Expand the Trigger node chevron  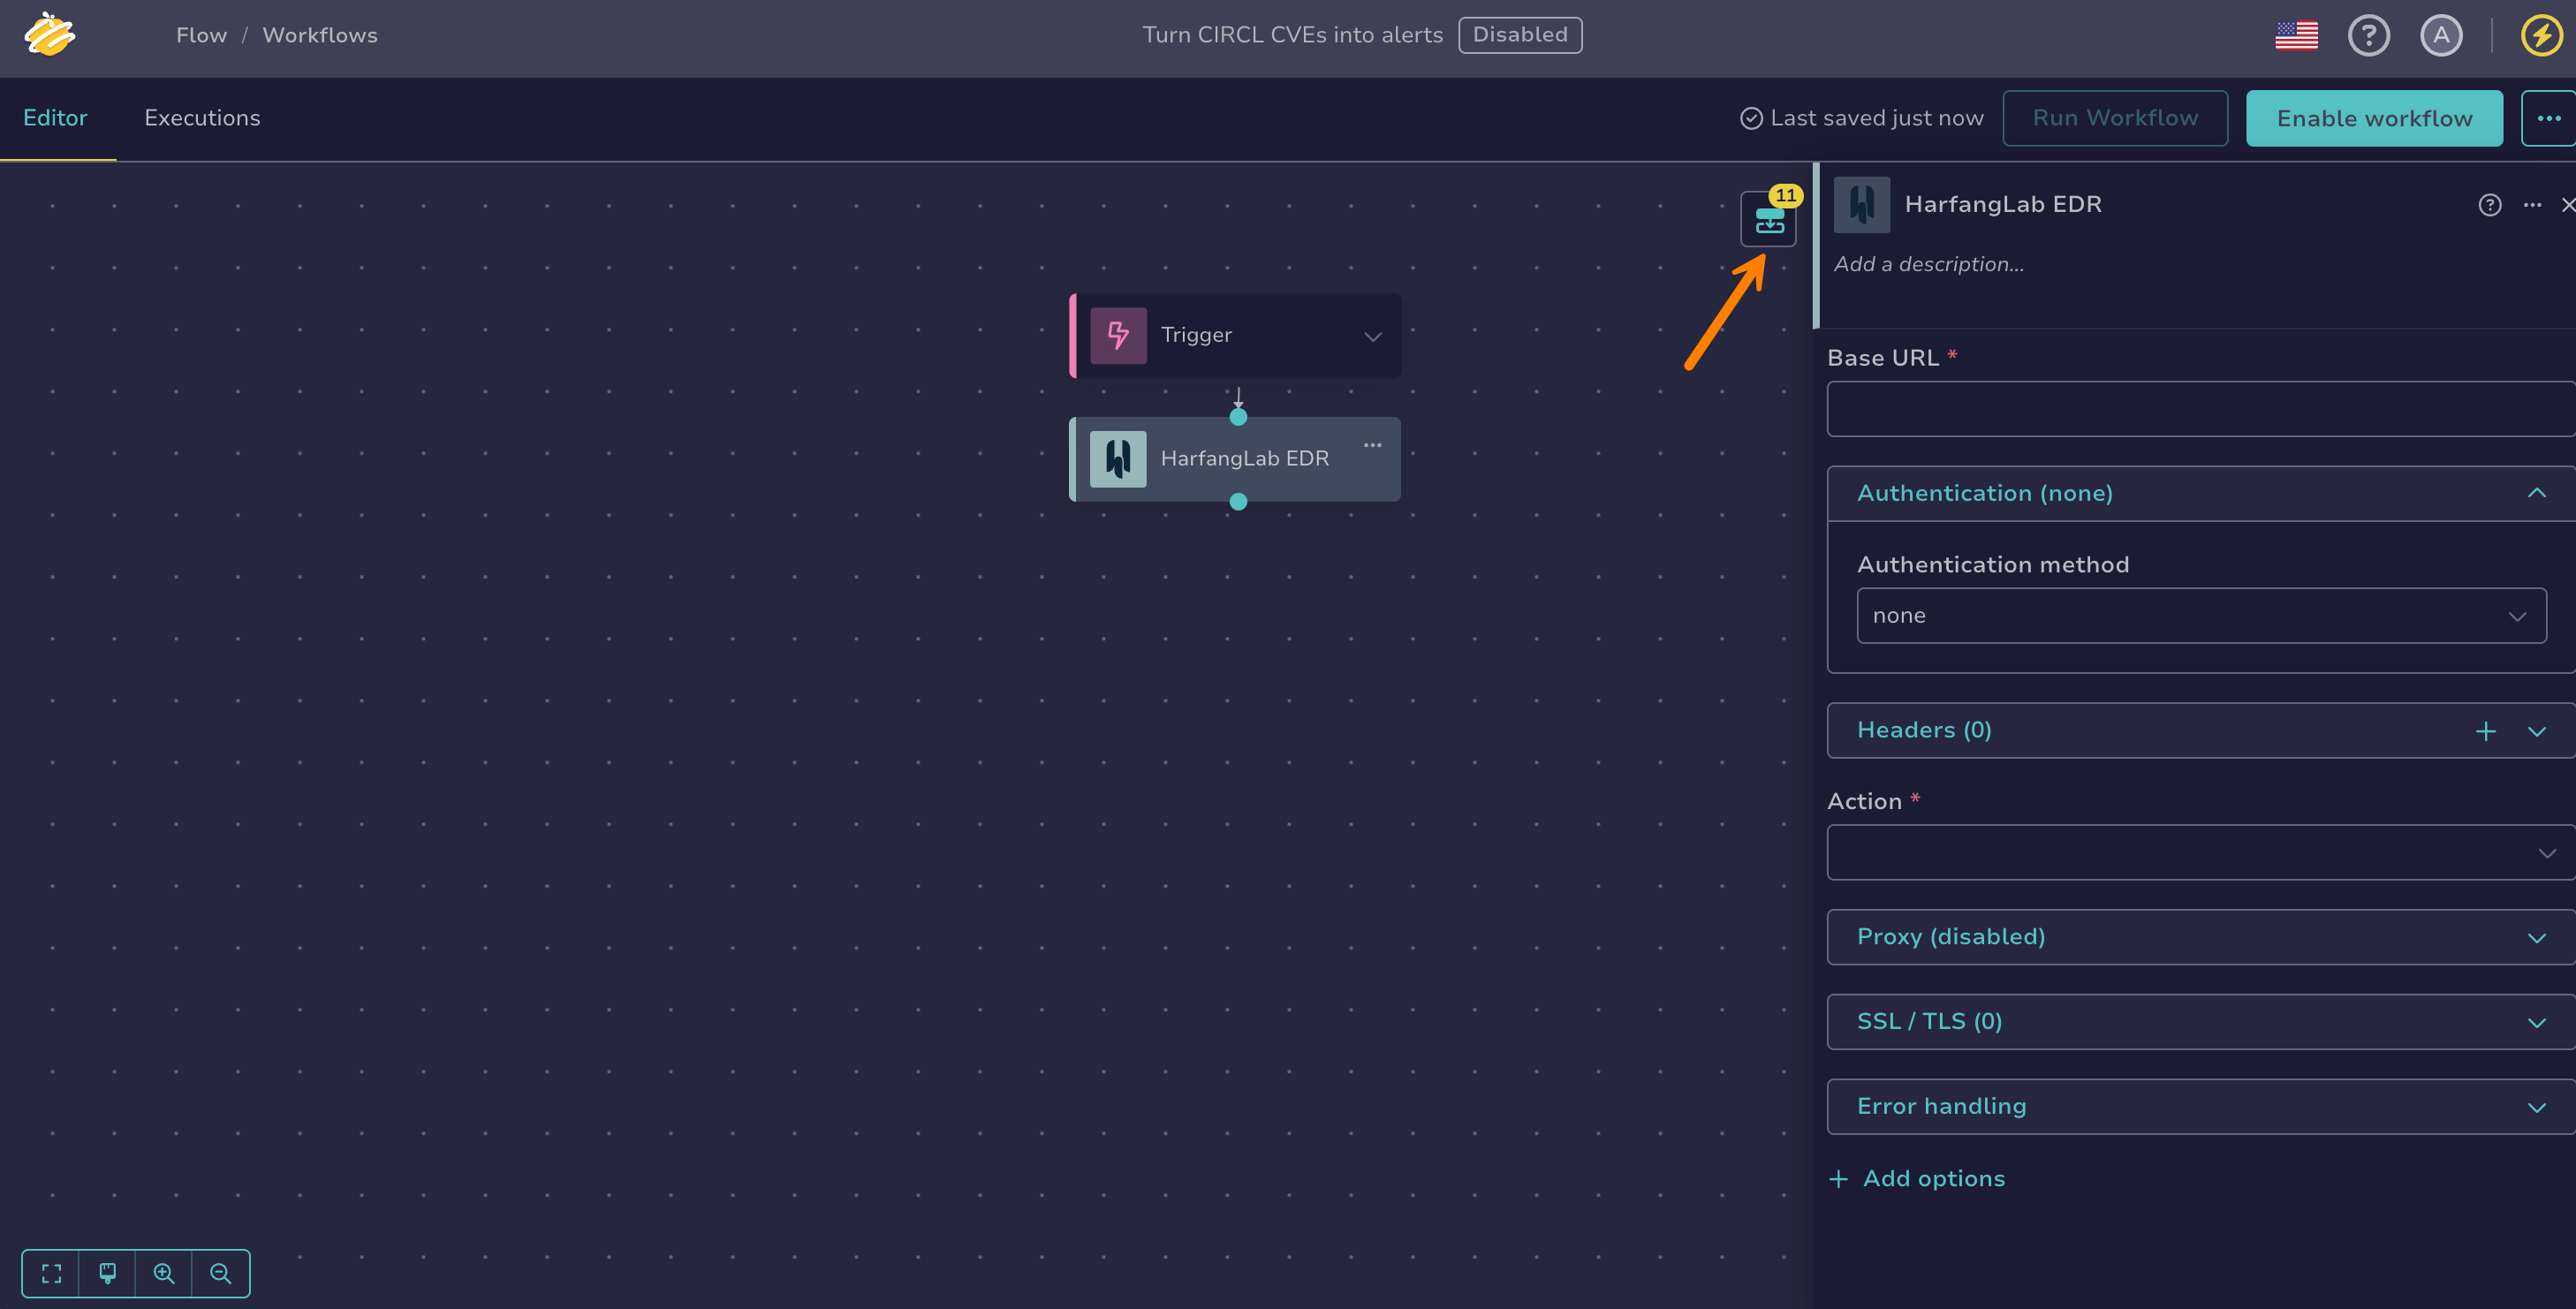[1373, 336]
